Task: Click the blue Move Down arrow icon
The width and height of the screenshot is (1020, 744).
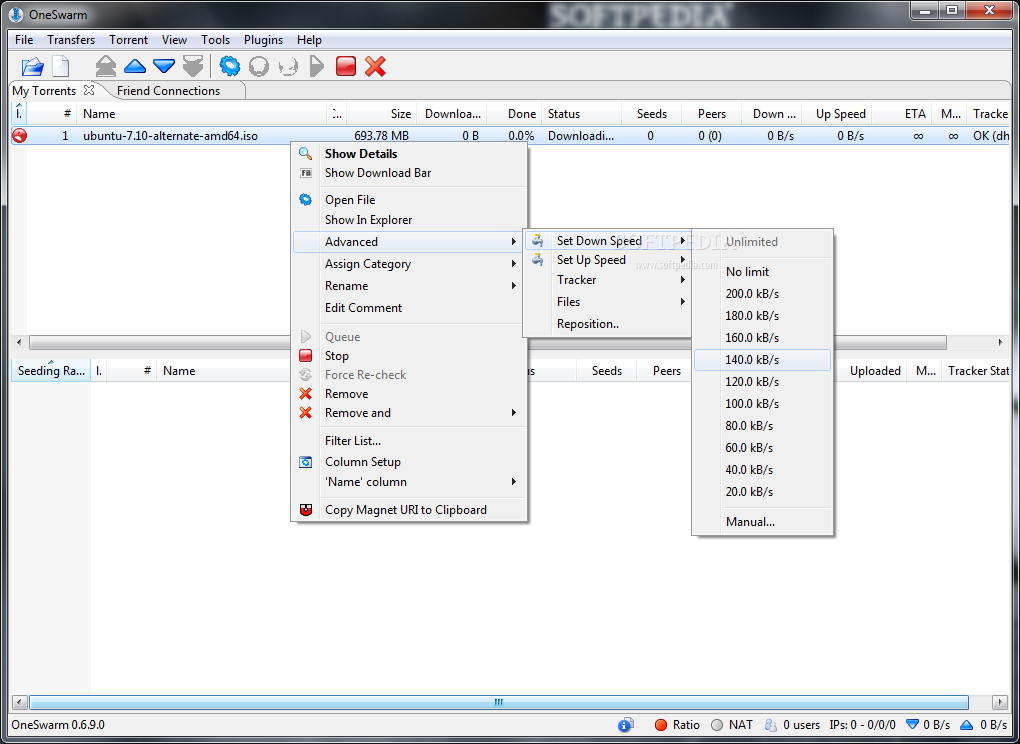Action: [164, 66]
